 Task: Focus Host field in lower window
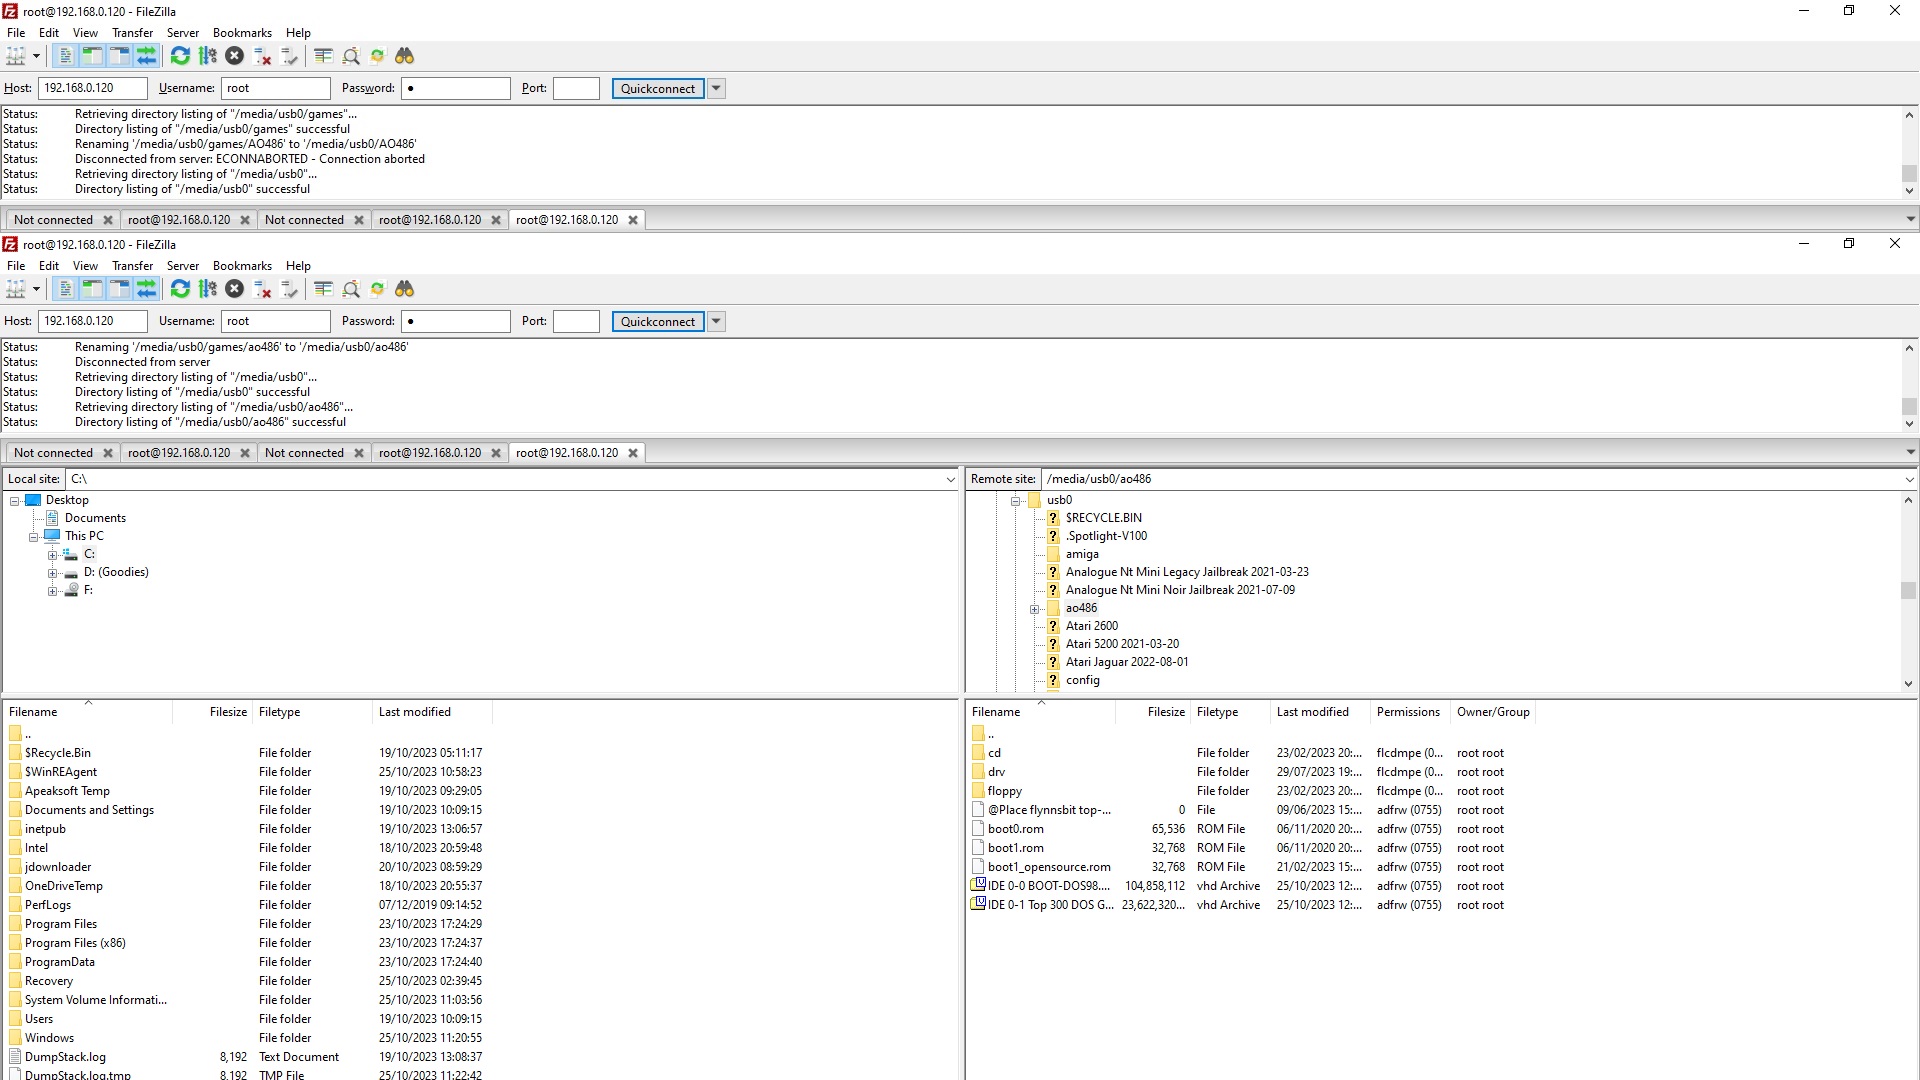(93, 321)
